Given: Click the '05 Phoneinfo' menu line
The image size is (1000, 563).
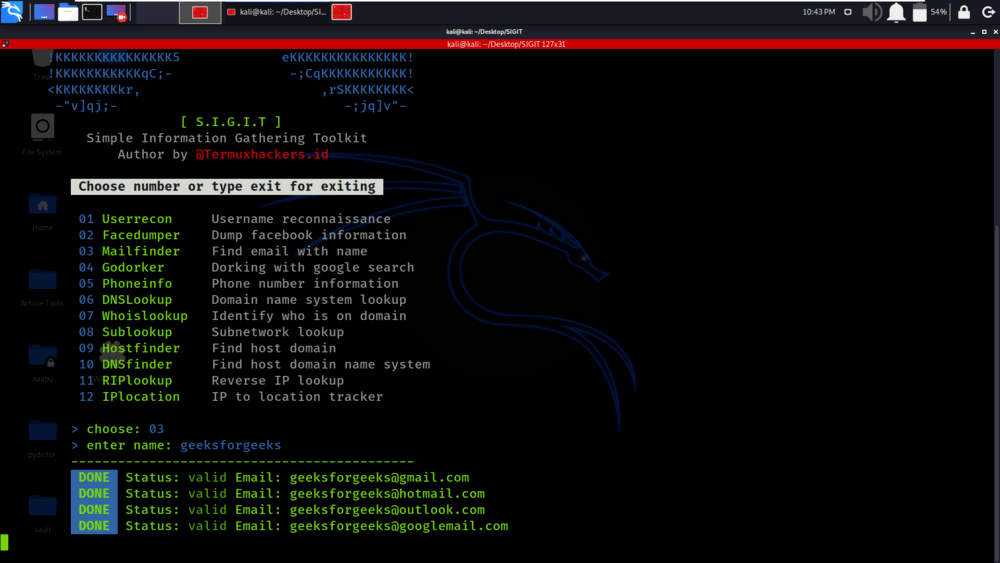Looking at the screenshot, I should coord(239,283).
